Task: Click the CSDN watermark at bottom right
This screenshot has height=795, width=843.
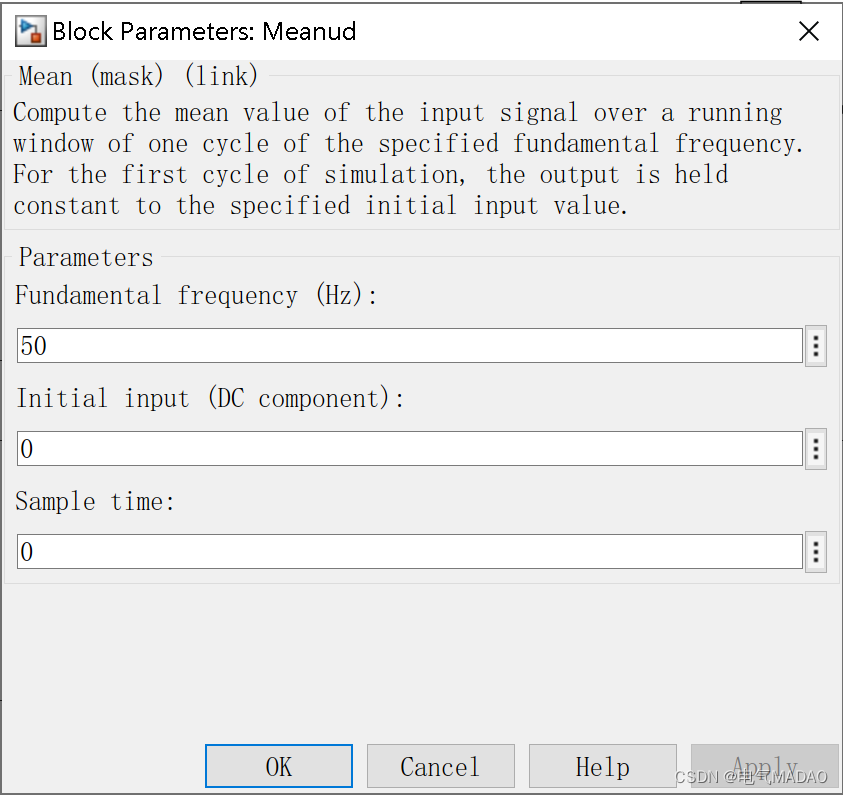Action: point(751,777)
